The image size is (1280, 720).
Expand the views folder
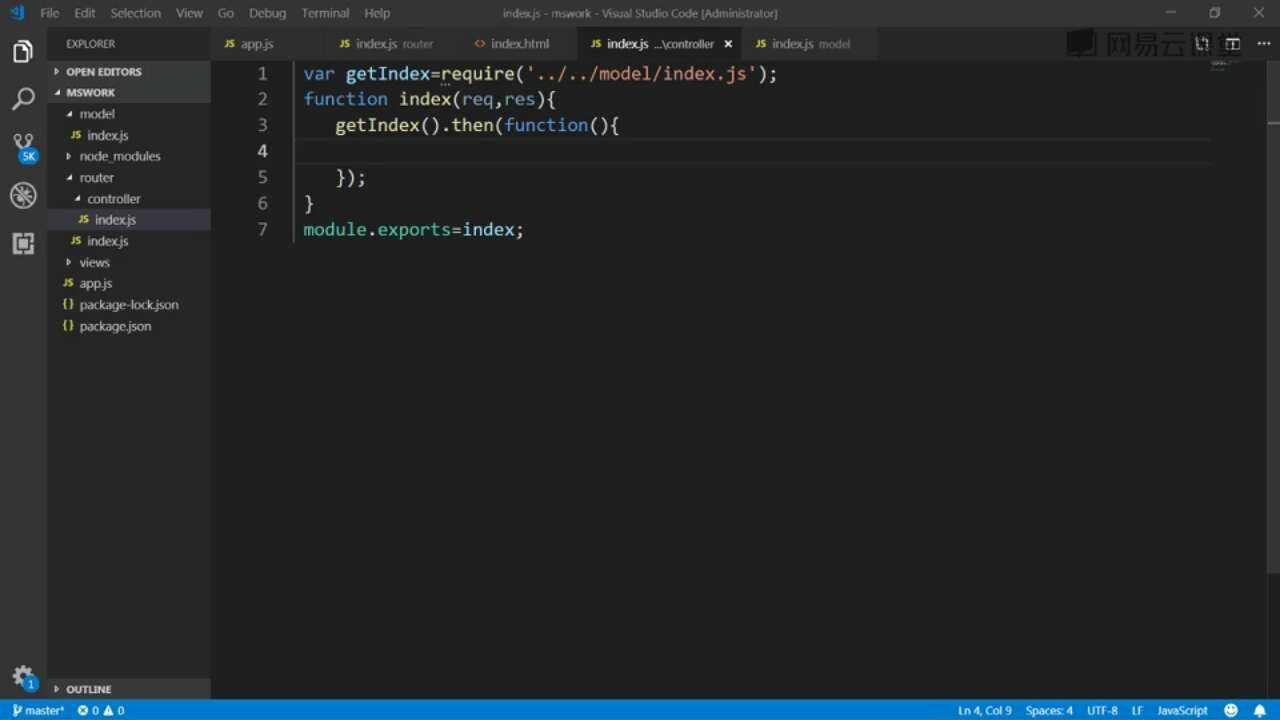(x=129, y=262)
